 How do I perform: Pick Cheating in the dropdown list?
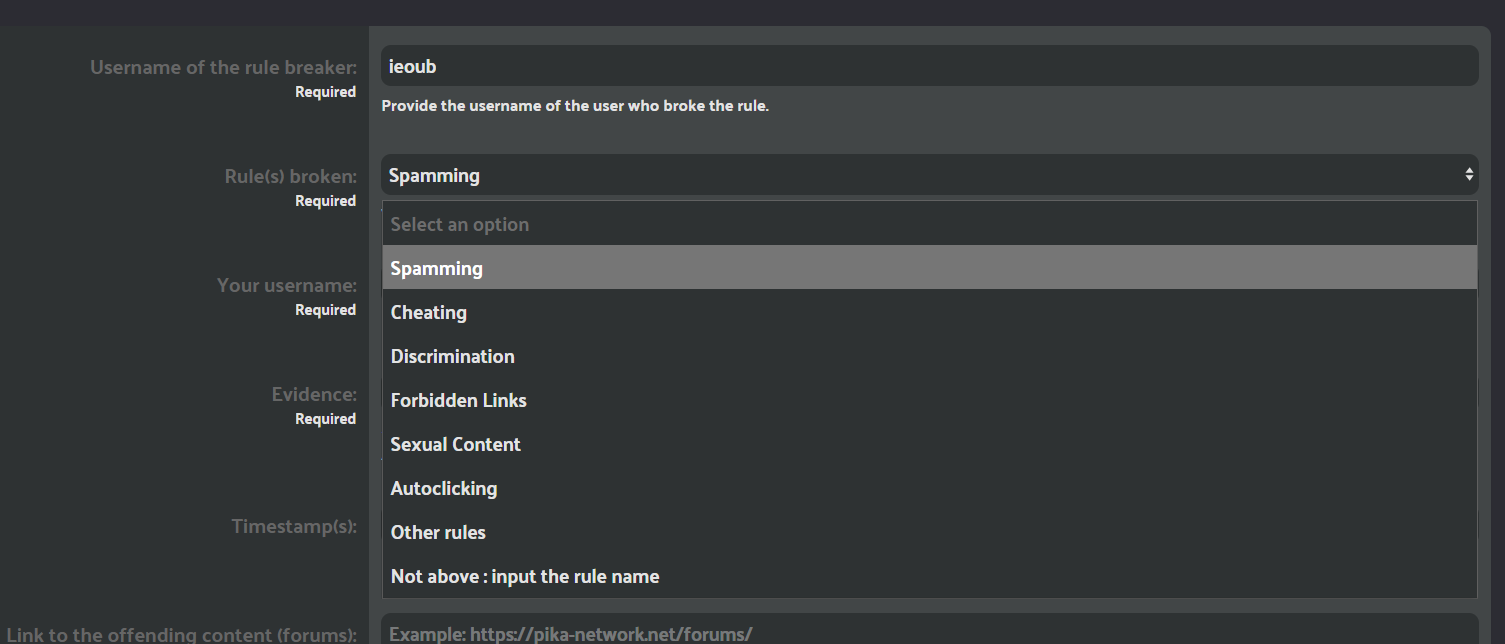pyautogui.click(x=929, y=313)
